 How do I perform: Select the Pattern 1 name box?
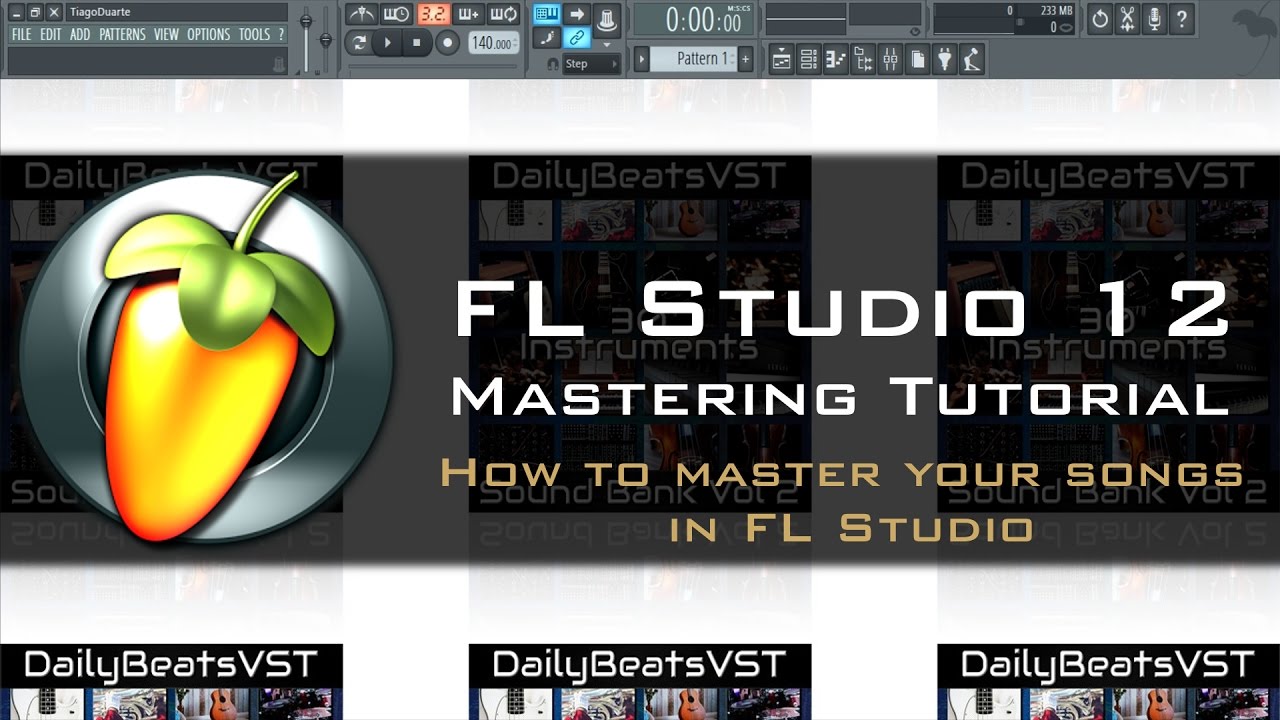(693, 59)
